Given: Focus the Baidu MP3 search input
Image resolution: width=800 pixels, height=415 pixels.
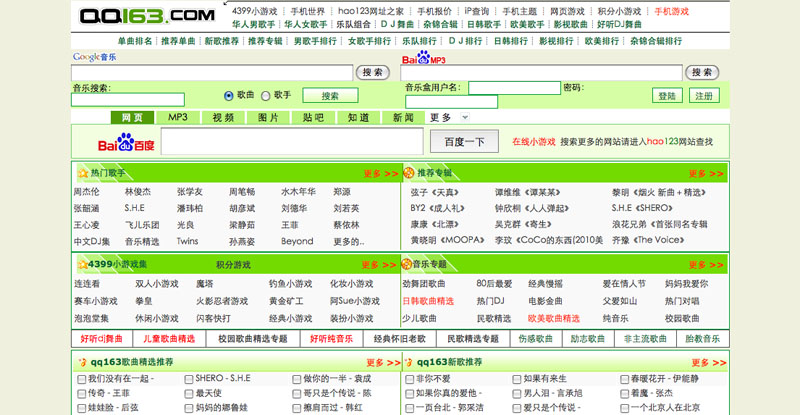Looking at the screenshot, I should coord(541,72).
